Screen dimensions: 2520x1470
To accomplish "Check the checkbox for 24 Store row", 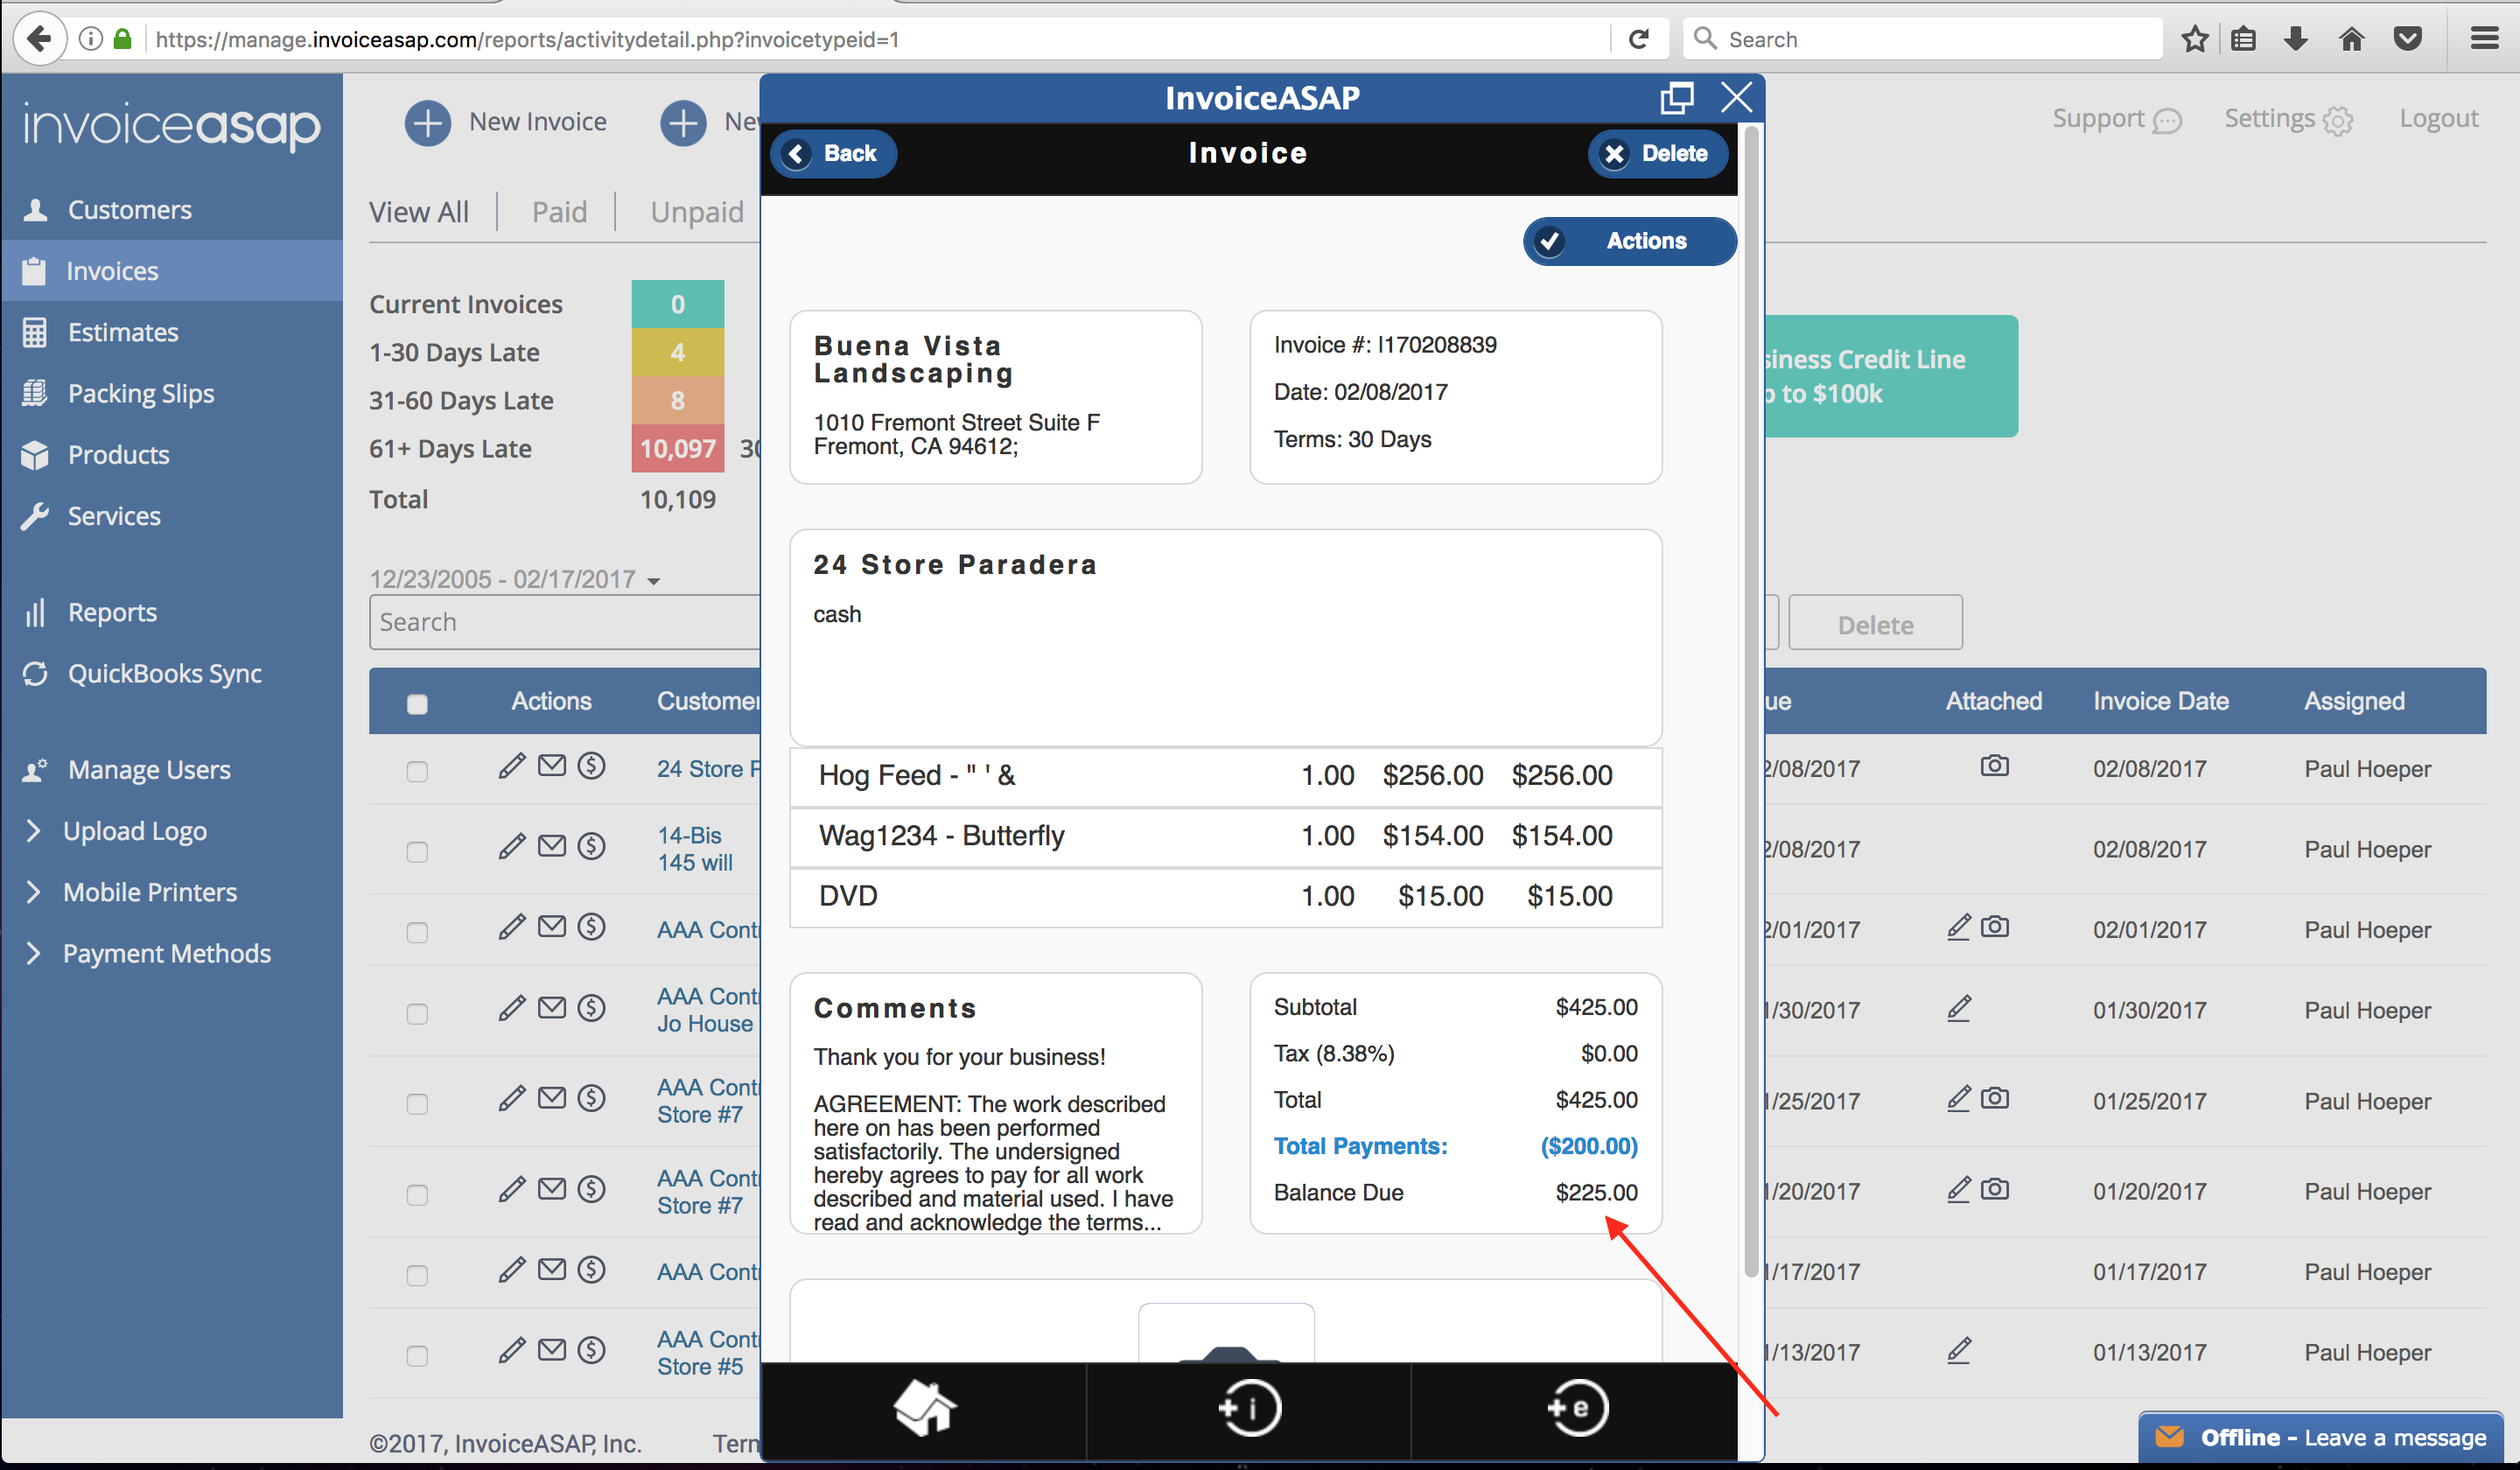I will [417, 771].
